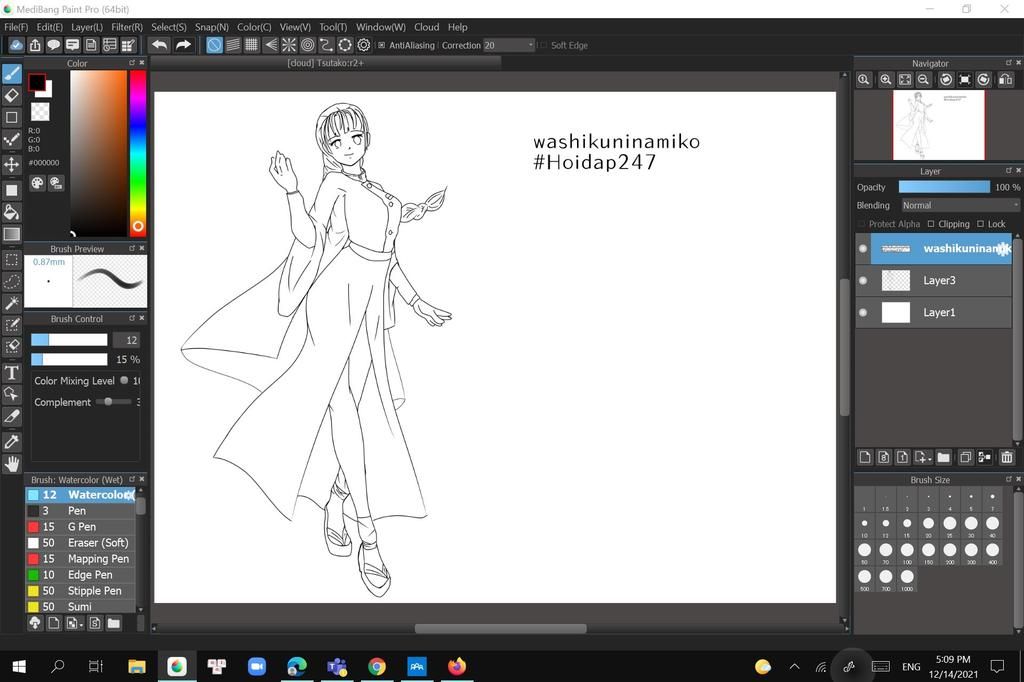Select the Lasso selection tool

pyautogui.click(x=12, y=282)
